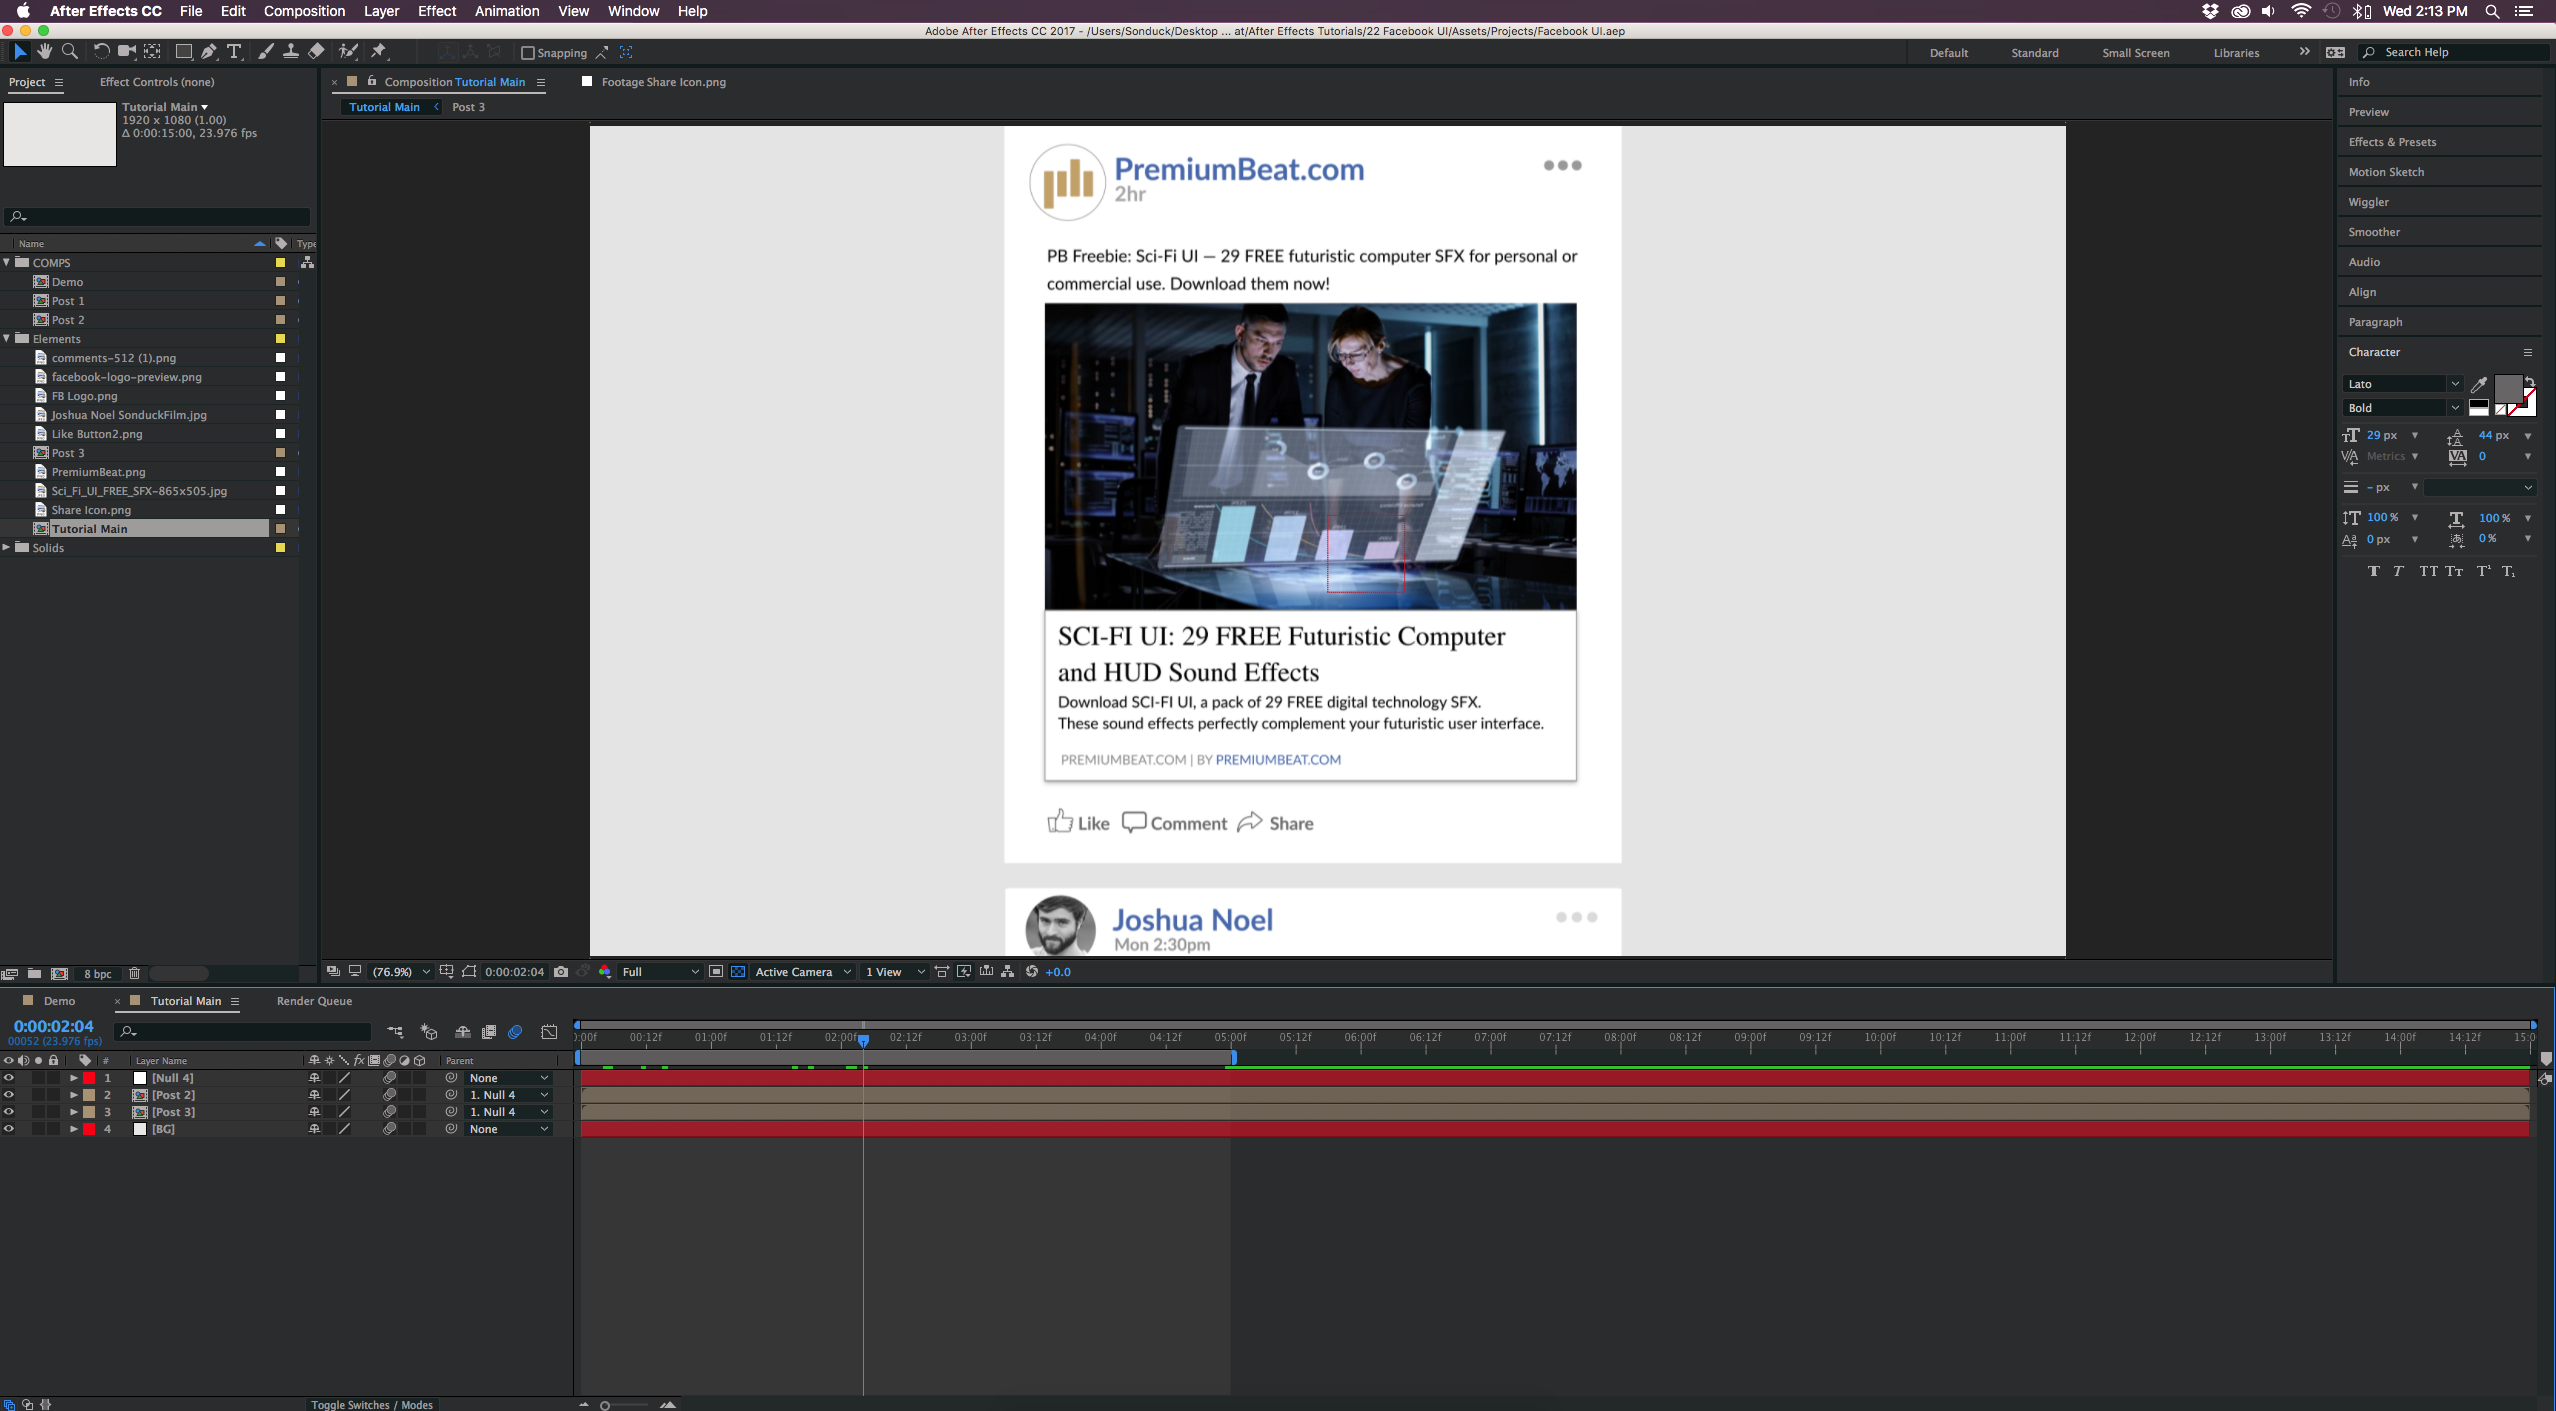This screenshot has width=2556, height=1411.
Task: Enable the Snapping checkbox
Action: [529, 52]
